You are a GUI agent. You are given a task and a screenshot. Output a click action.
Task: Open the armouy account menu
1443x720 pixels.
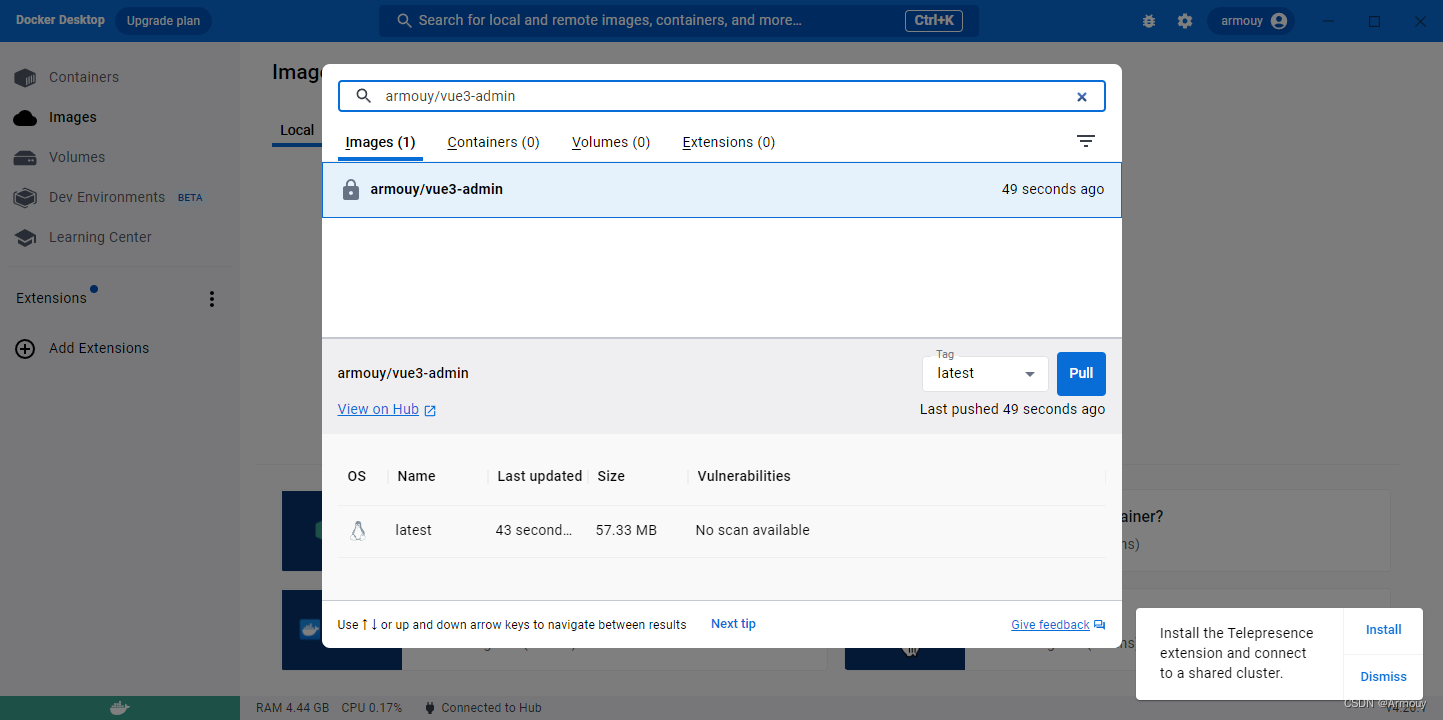point(1250,21)
